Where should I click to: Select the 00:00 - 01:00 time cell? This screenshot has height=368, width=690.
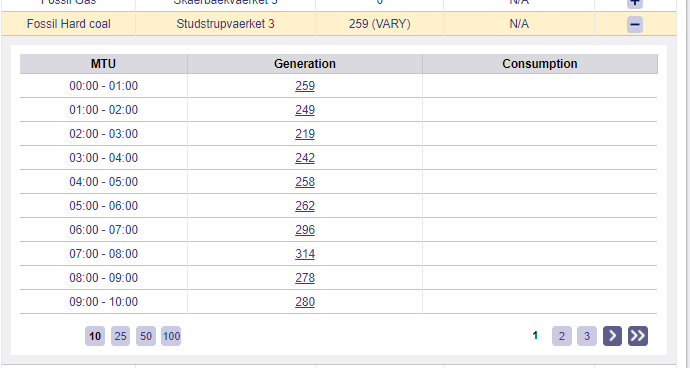[x=103, y=86]
